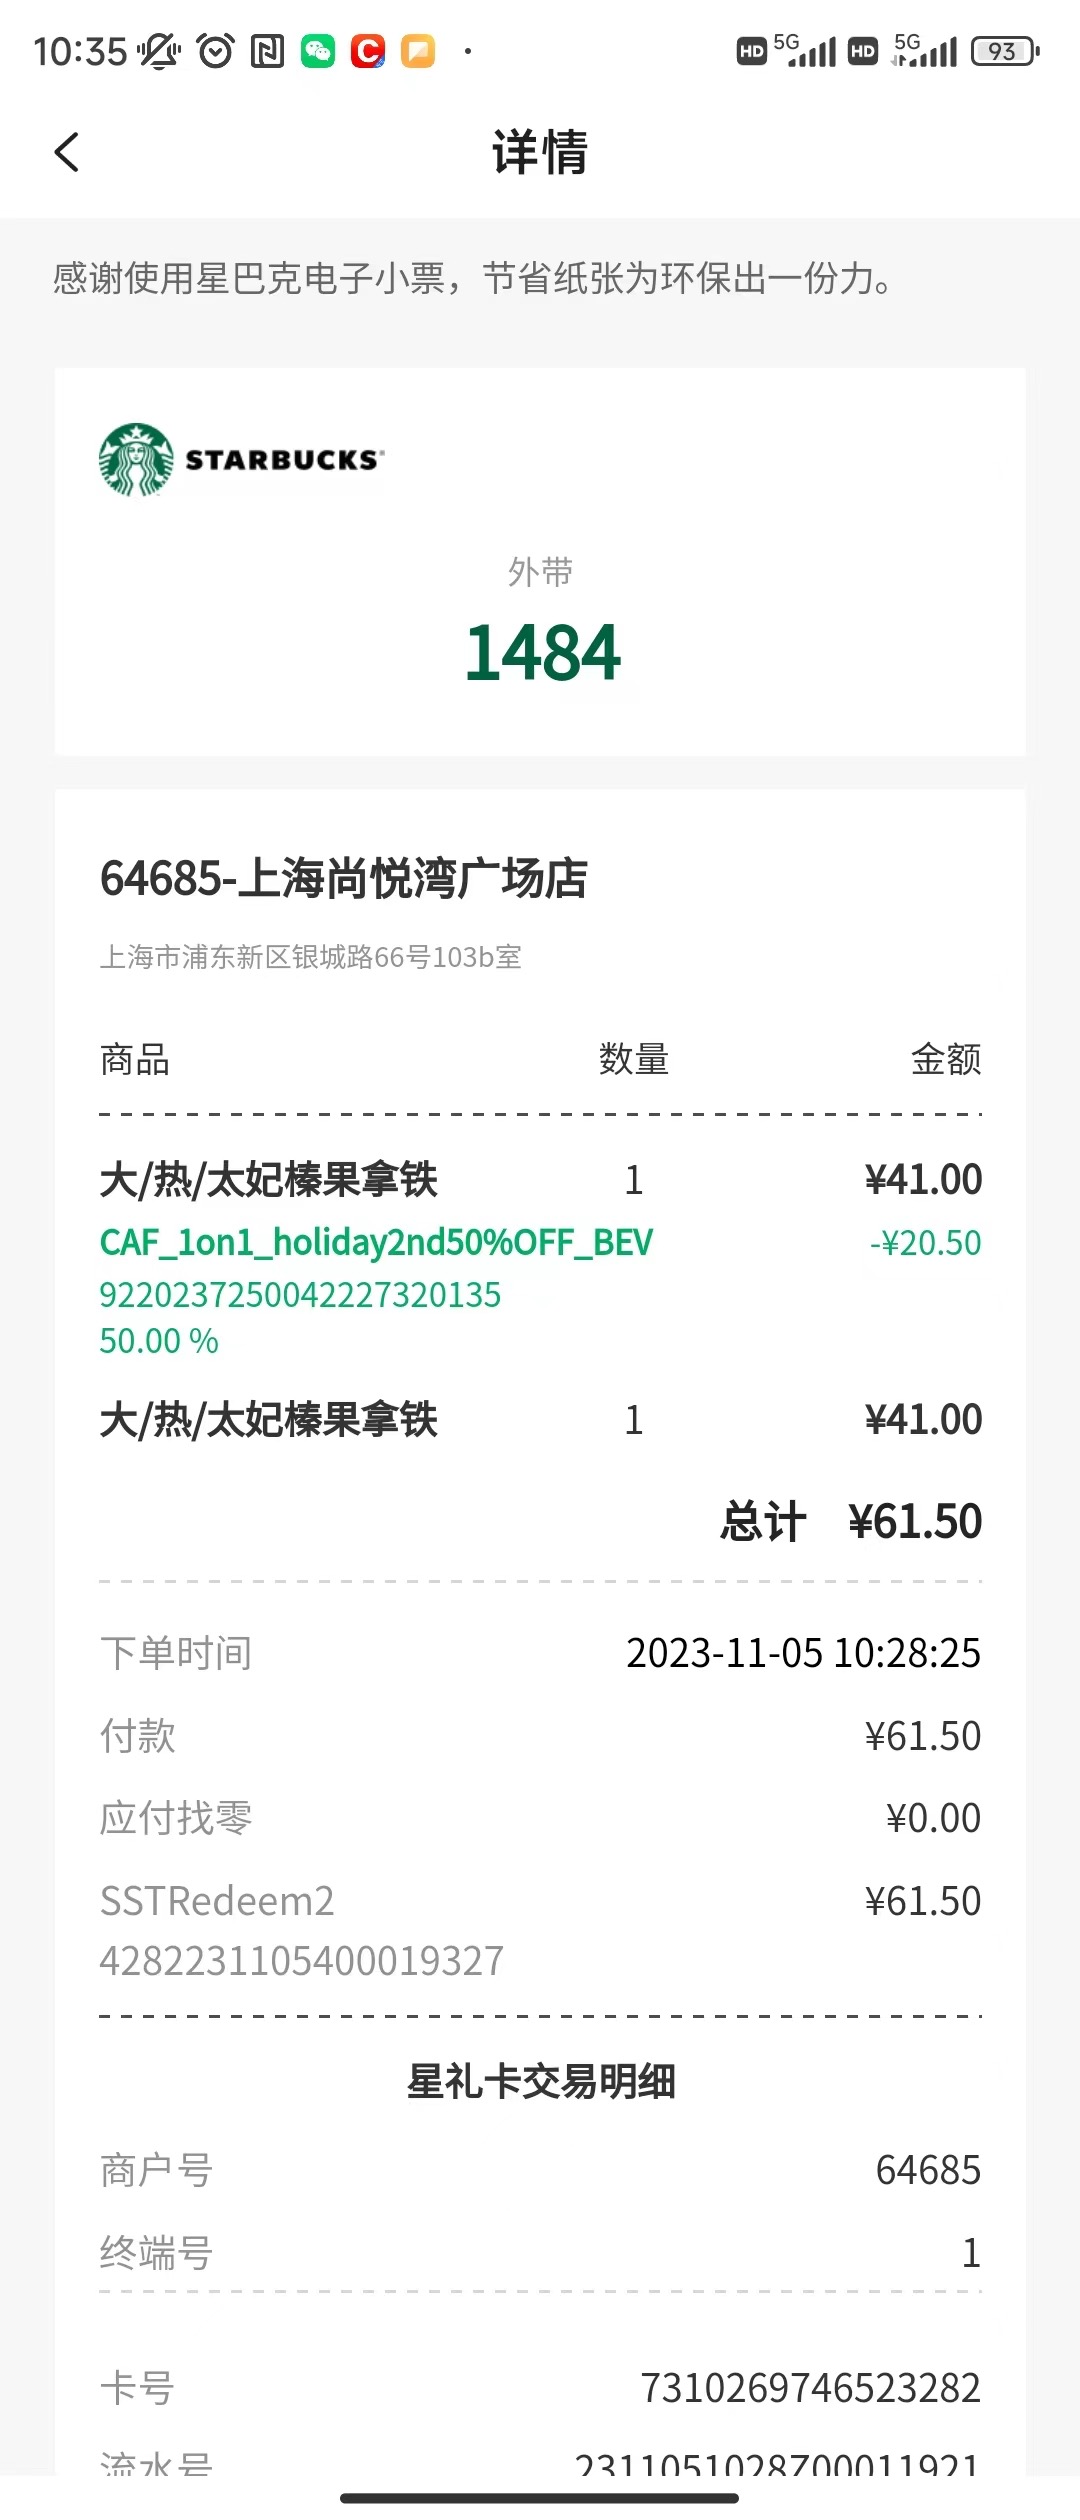Tap the NFC status bar icon

click(267, 51)
